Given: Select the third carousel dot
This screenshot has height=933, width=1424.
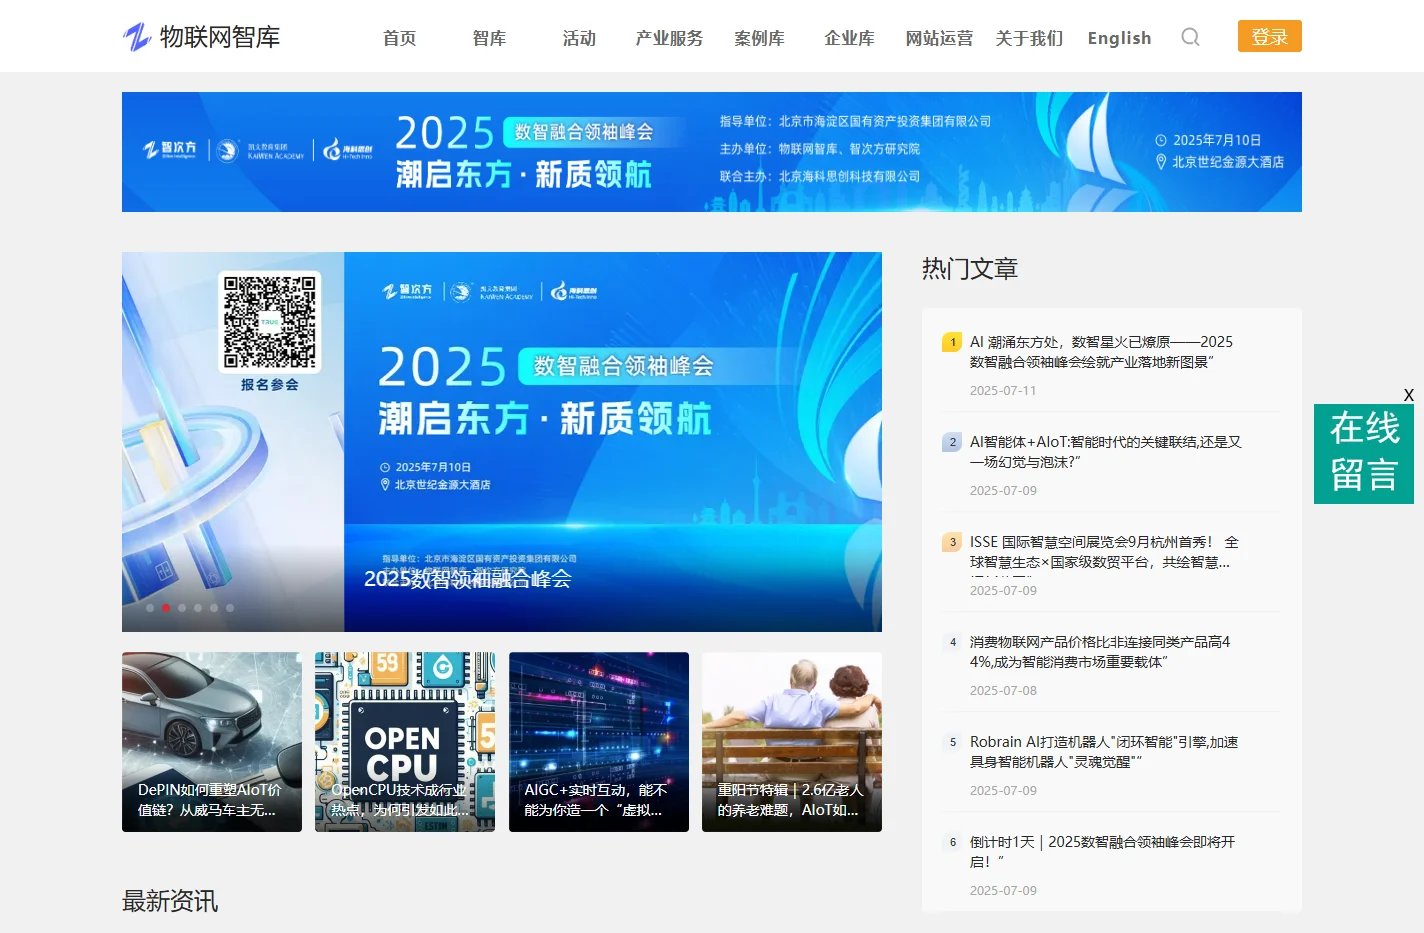Looking at the screenshot, I should coord(182,608).
